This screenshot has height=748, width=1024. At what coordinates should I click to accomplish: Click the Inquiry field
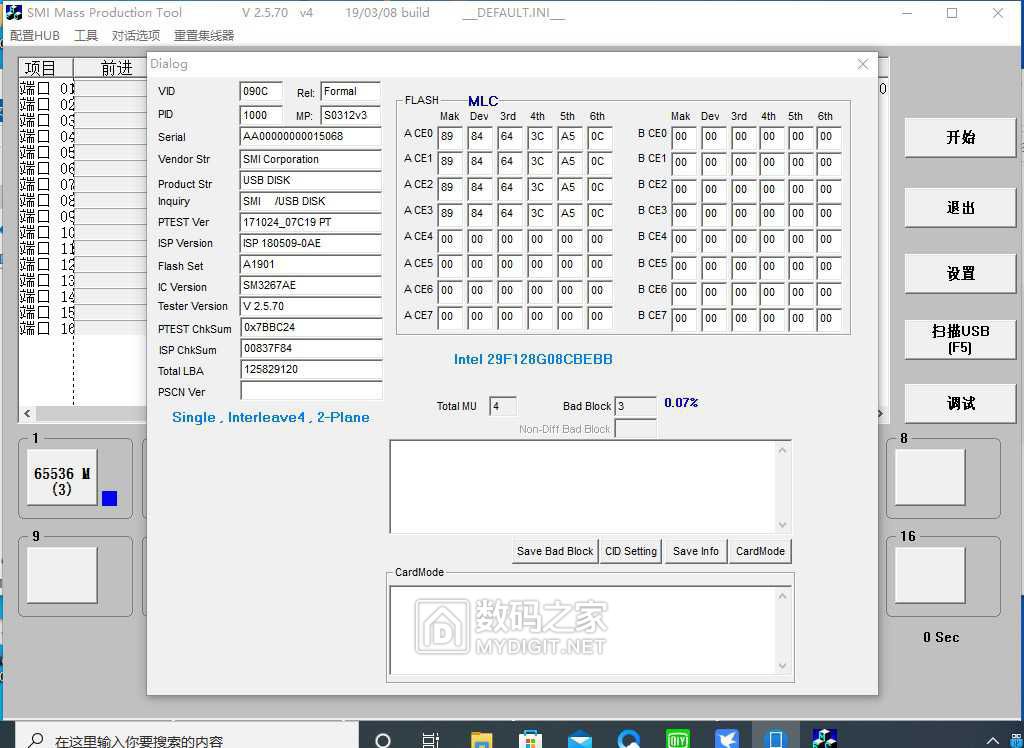(311, 201)
